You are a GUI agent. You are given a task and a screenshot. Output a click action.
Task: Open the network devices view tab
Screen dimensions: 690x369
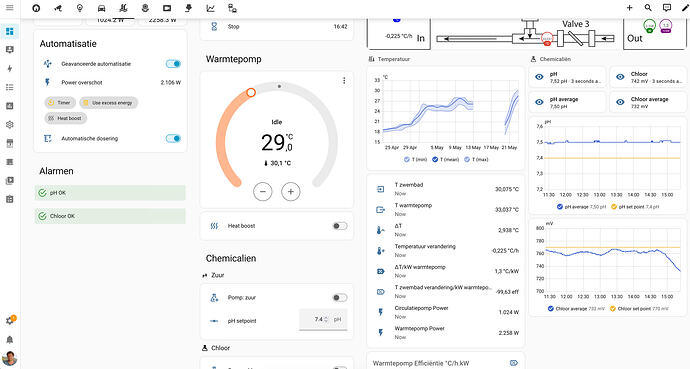point(232,8)
